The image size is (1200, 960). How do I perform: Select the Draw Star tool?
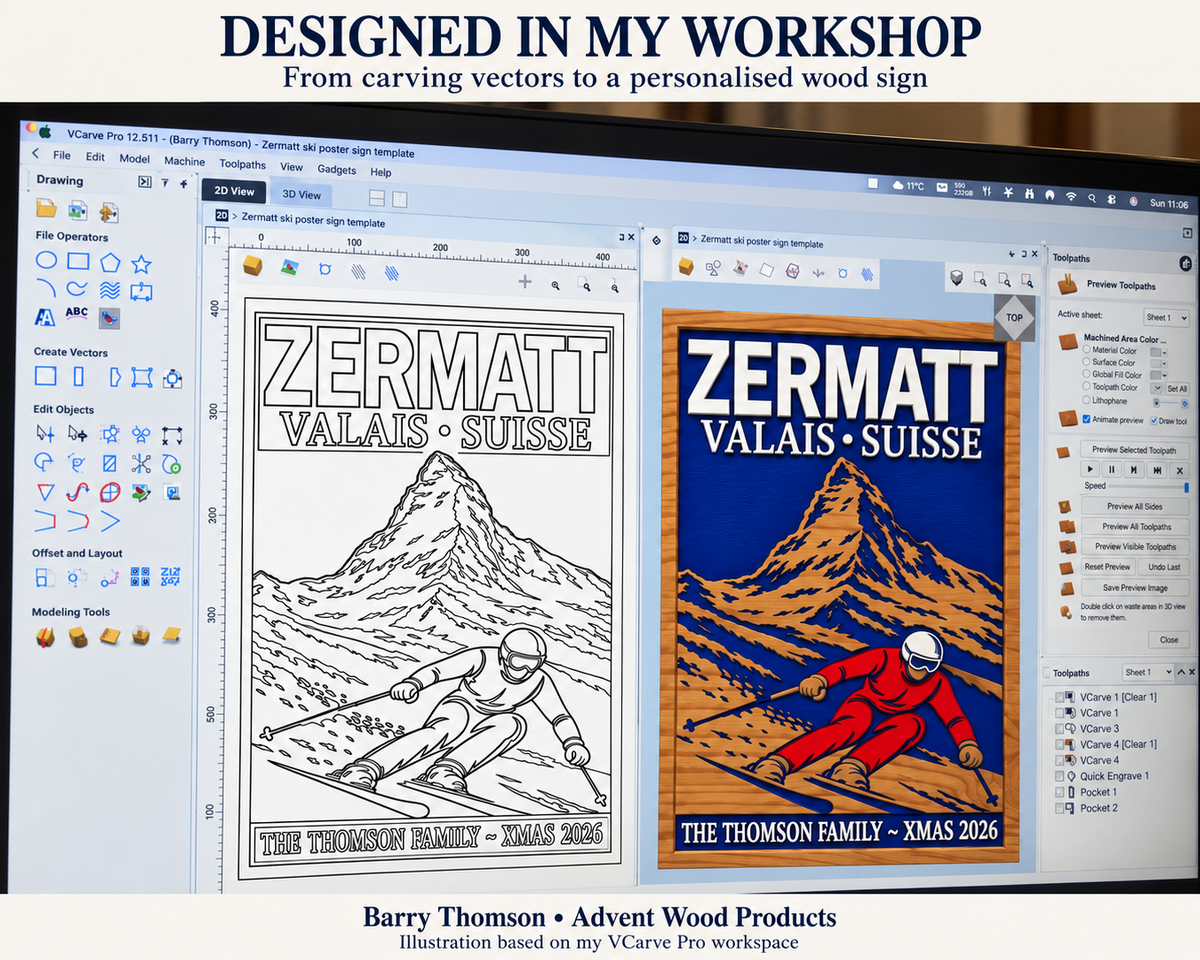coord(141,264)
